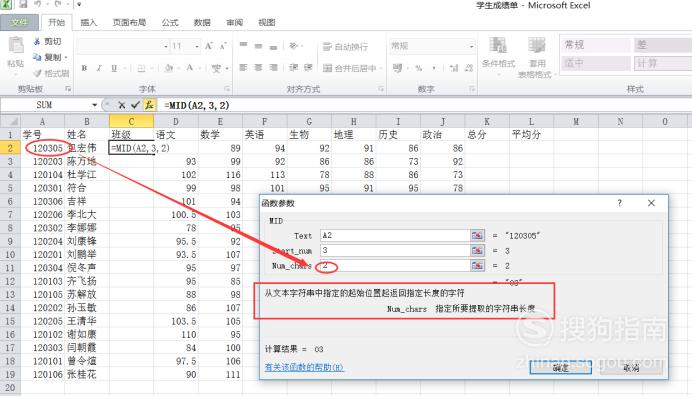Open the number format dropdown (常规)
Screen dimensions: 692x396
[x=471, y=46]
